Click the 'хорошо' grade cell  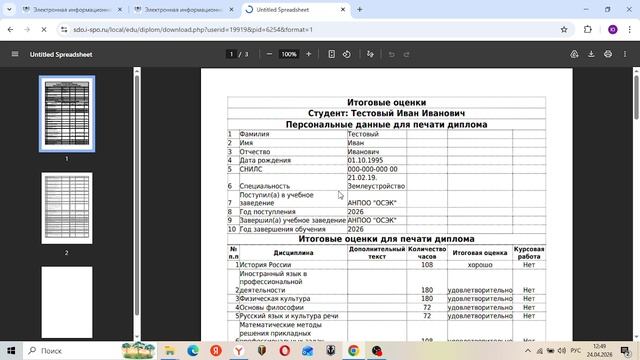click(x=480, y=265)
